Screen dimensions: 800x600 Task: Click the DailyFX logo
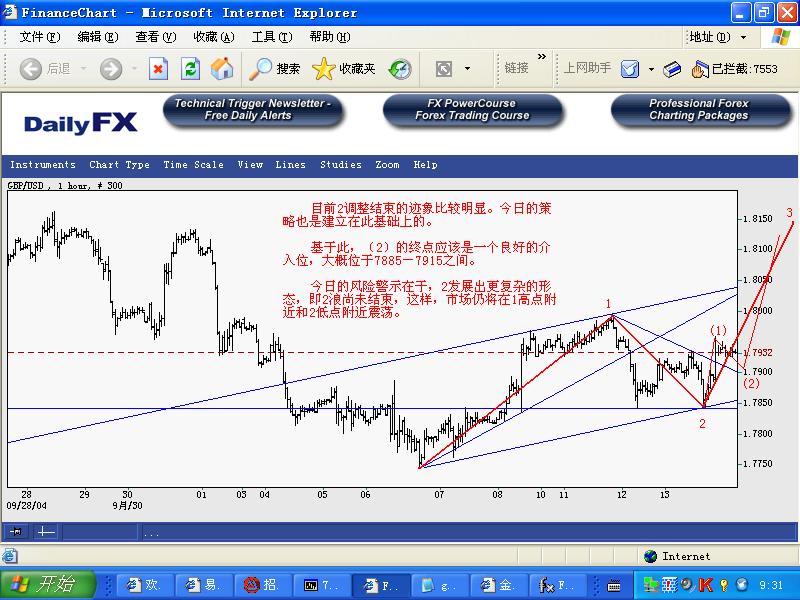[x=81, y=123]
